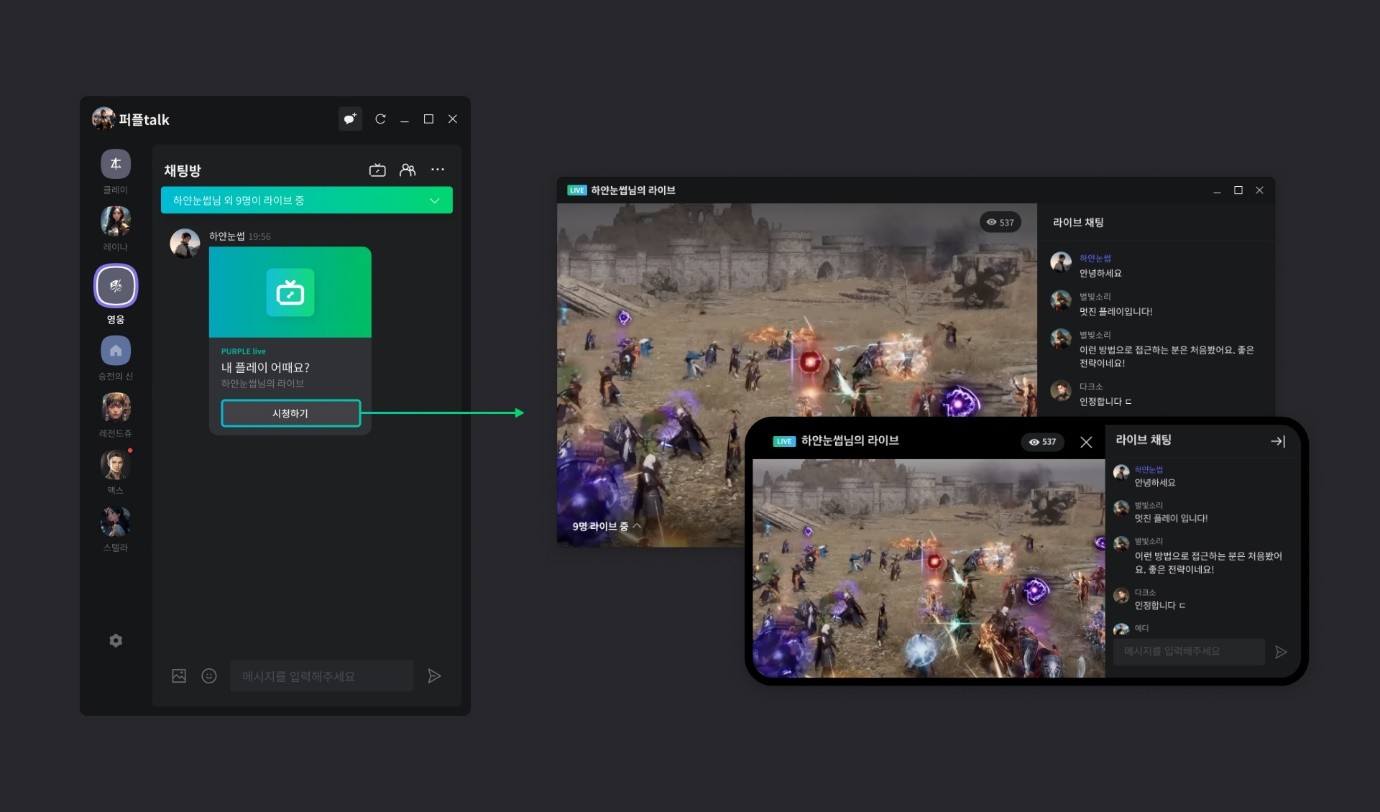Open settings gear in 퍼플talk sidebar

(116, 640)
